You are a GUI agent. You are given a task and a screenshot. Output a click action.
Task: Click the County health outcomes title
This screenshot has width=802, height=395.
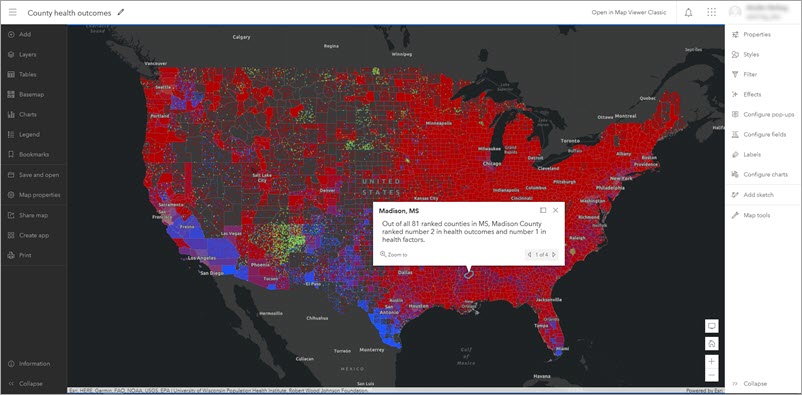point(69,13)
